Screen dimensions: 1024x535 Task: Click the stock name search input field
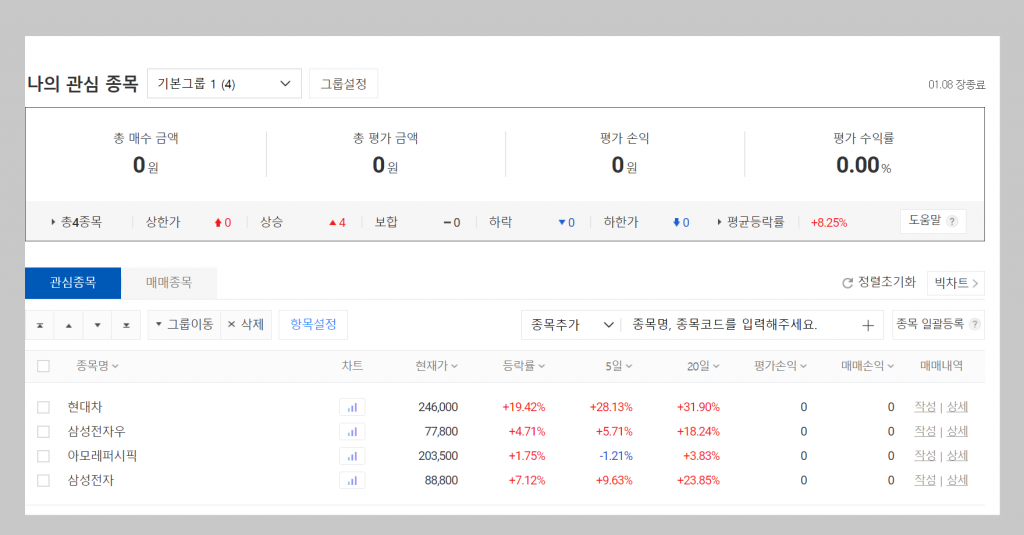(x=738, y=325)
